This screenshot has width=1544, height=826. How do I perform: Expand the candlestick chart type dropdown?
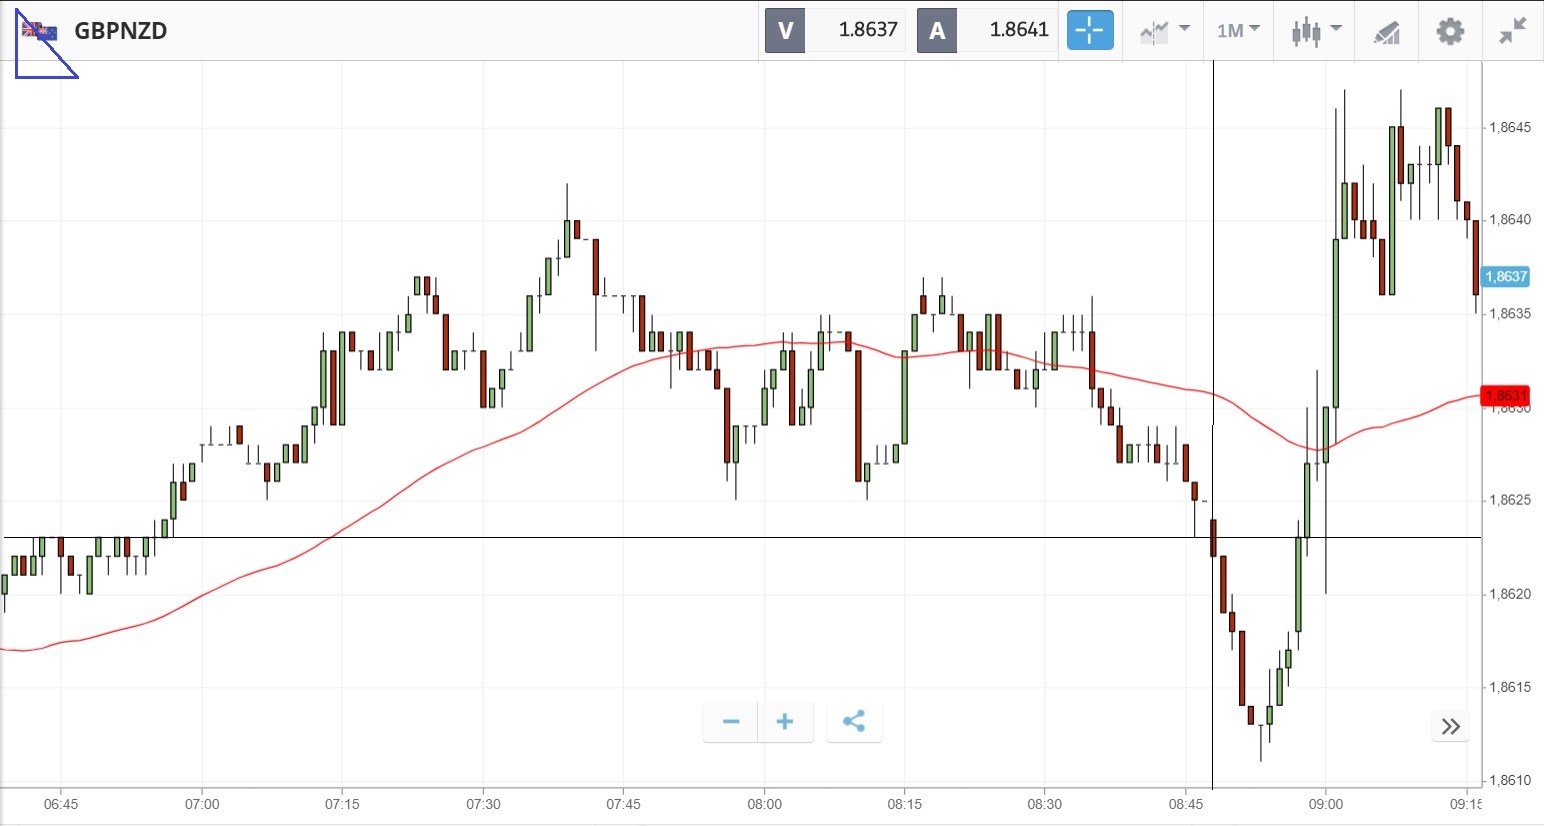tap(1315, 31)
